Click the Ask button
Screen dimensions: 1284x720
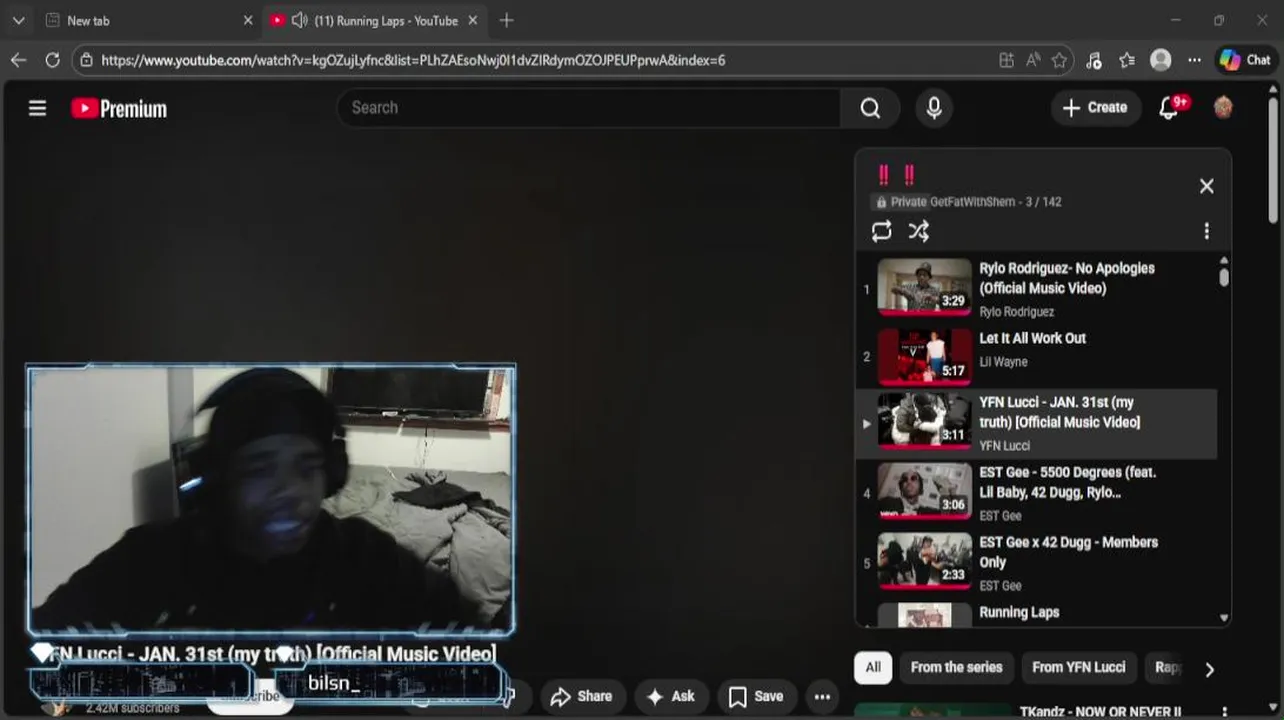671,696
